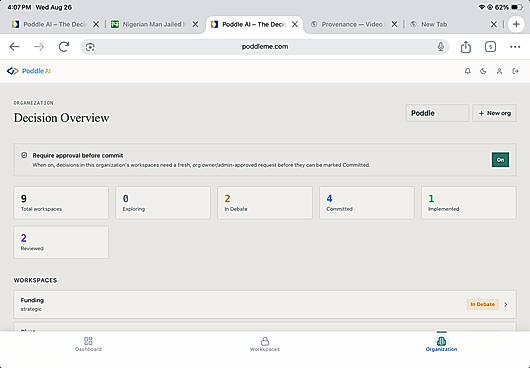
Task: Click the Committed count card
Action: point(367,203)
